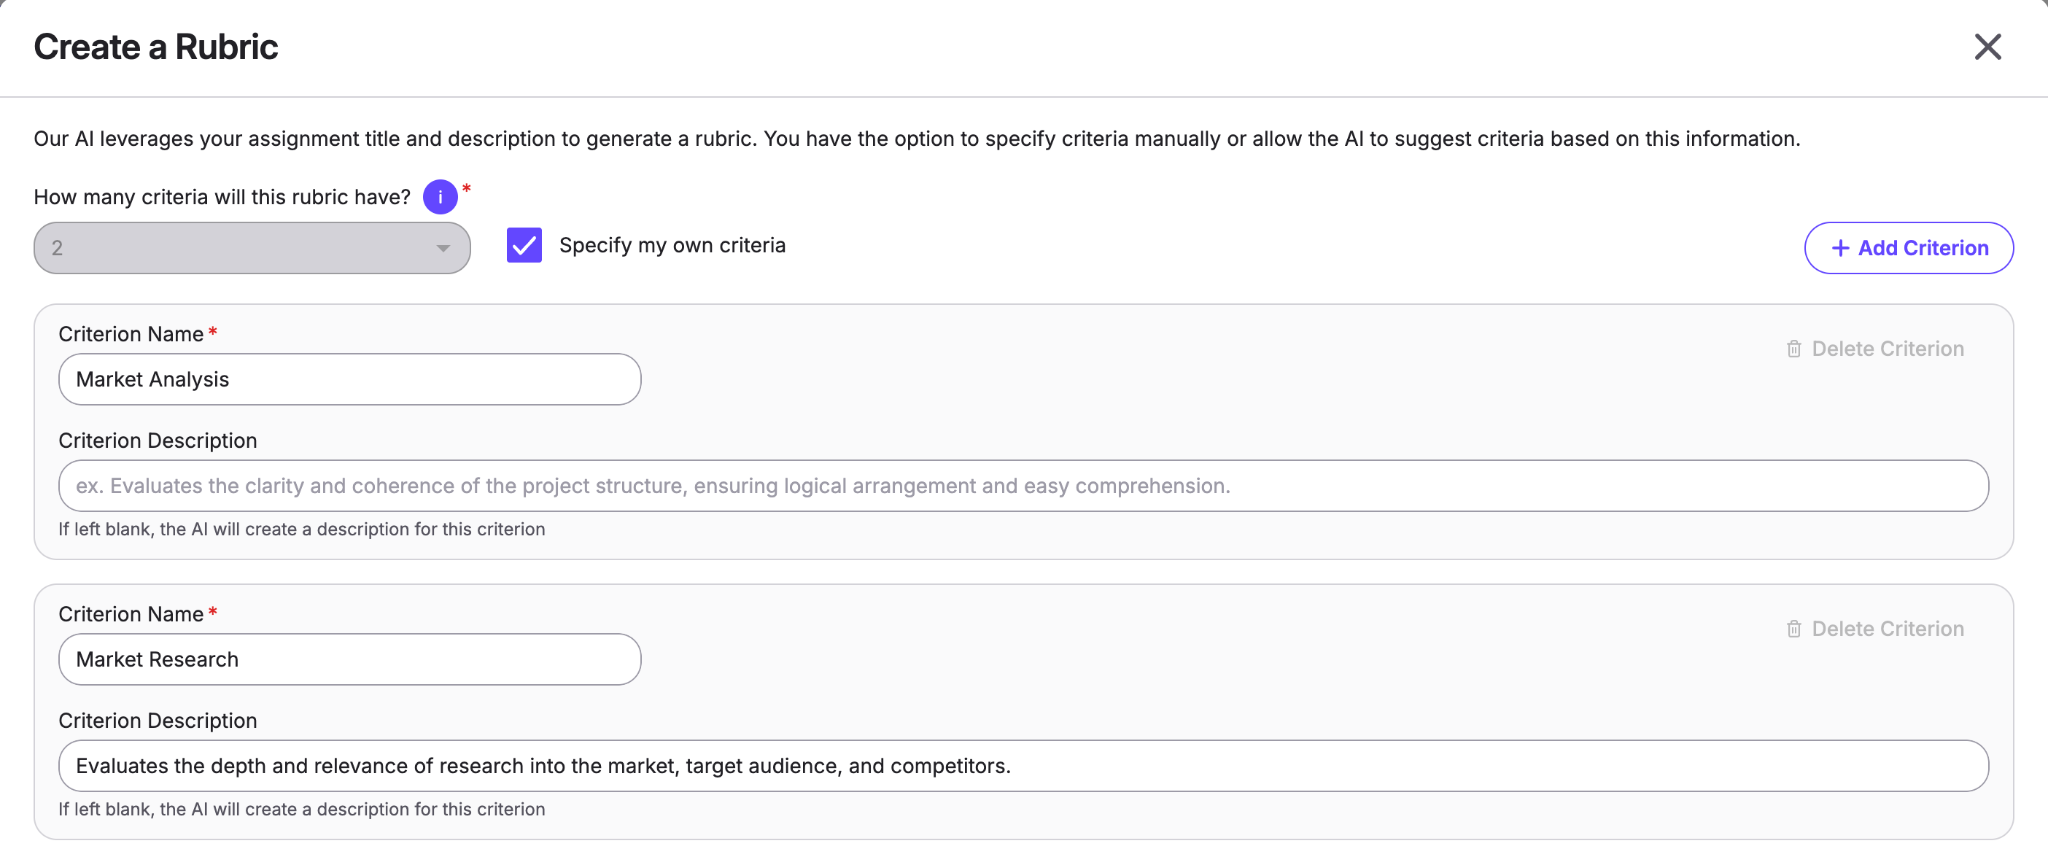Image resolution: width=2048 pixels, height=861 pixels.
Task: Click 'How many criteria will this rubric have?' label
Action: (x=222, y=197)
